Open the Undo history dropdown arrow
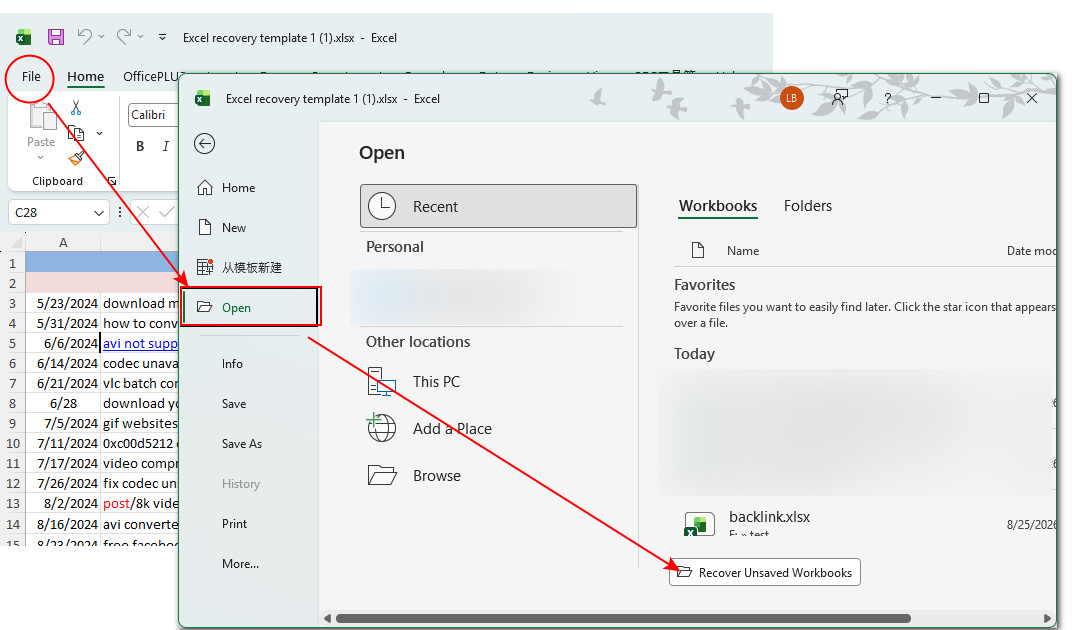The height and width of the screenshot is (630, 1074). click(101, 37)
